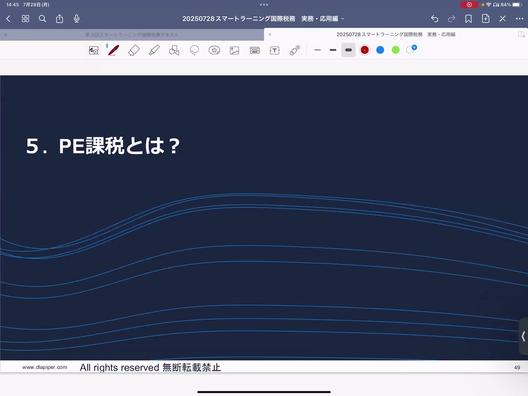Select the Lasso tool

click(x=194, y=51)
